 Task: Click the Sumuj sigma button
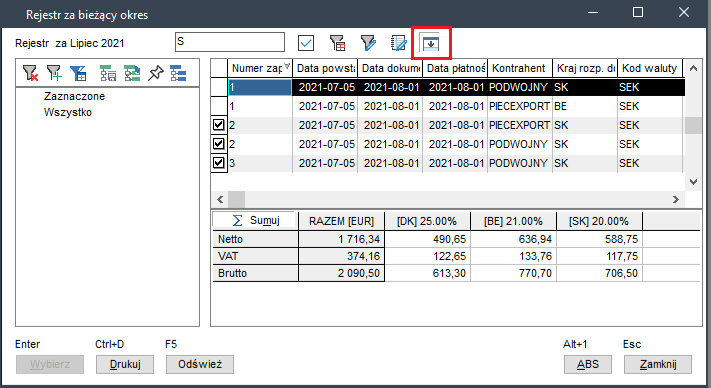255,220
